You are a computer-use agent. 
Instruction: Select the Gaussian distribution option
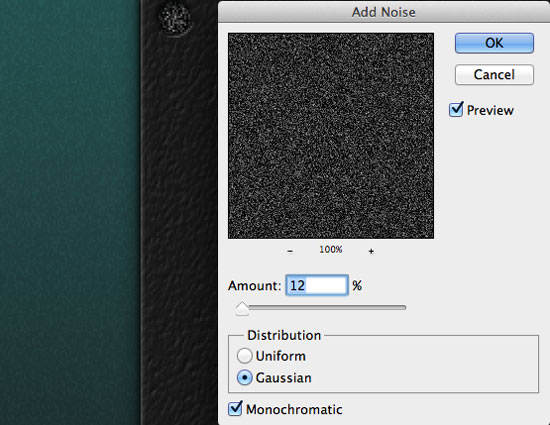click(x=244, y=378)
